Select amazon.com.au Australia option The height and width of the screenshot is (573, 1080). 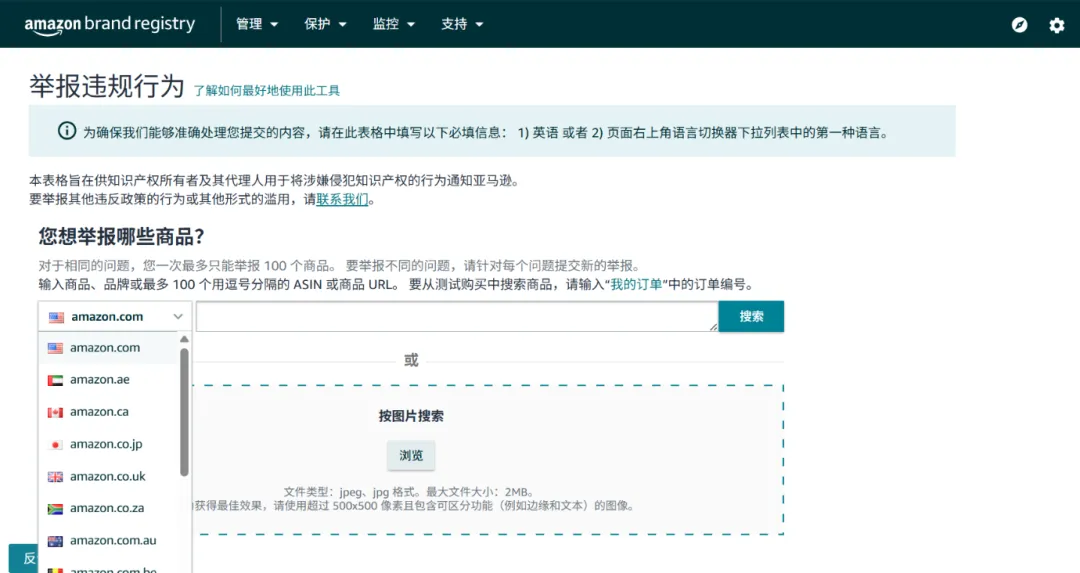coord(112,540)
